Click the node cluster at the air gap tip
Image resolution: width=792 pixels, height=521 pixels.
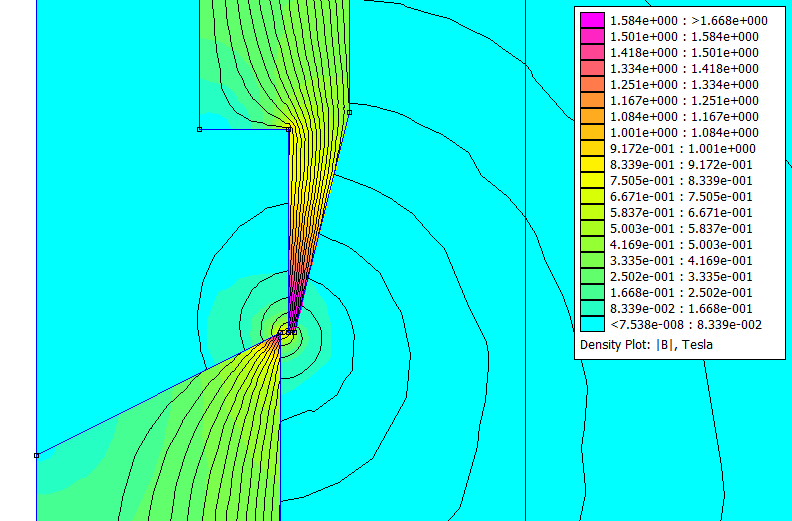coord(290,331)
